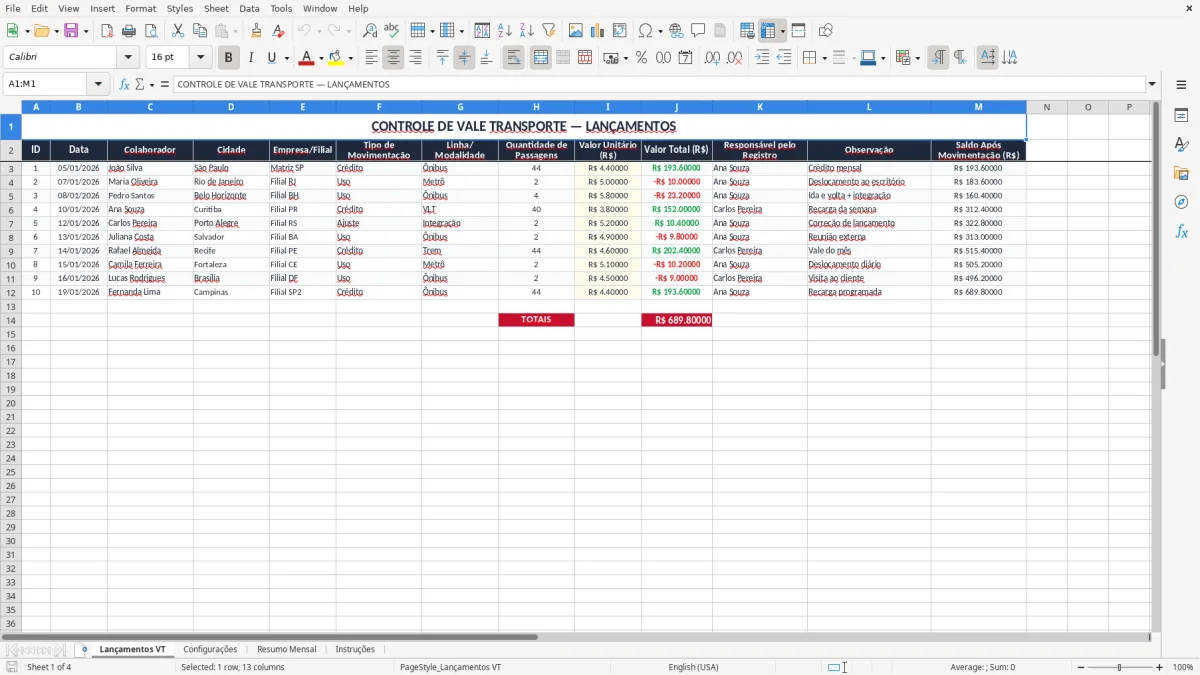The image size is (1200, 675).
Task: Adjust the zoom slider handle
Action: (x=1120, y=667)
